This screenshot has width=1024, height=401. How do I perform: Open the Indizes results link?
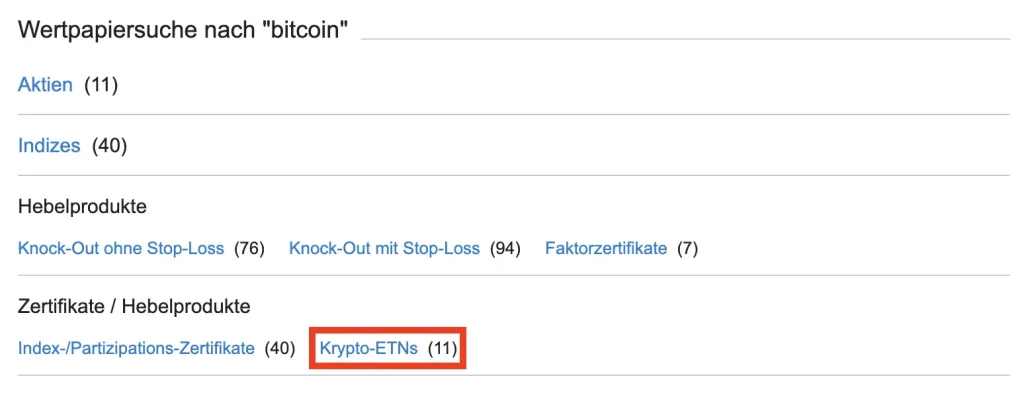click(x=49, y=146)
